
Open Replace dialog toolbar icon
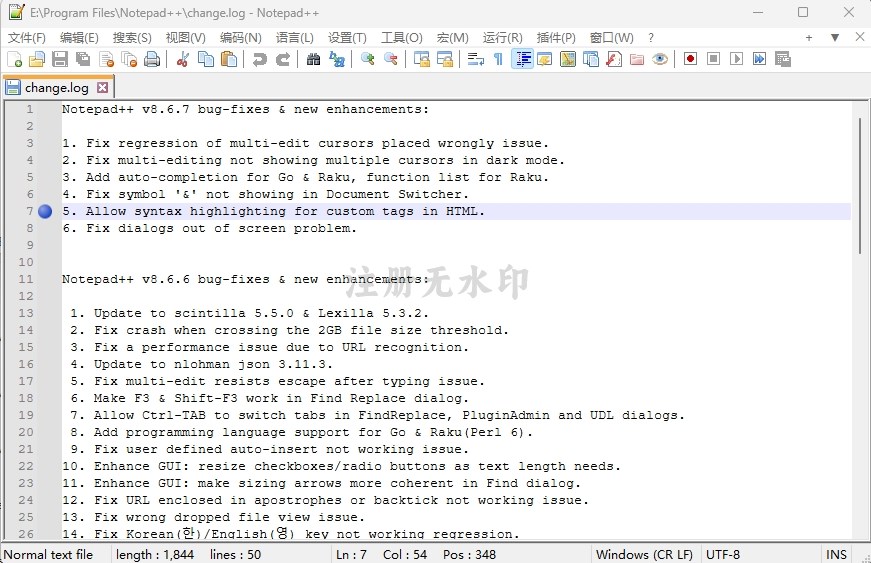tap(337, 59)
